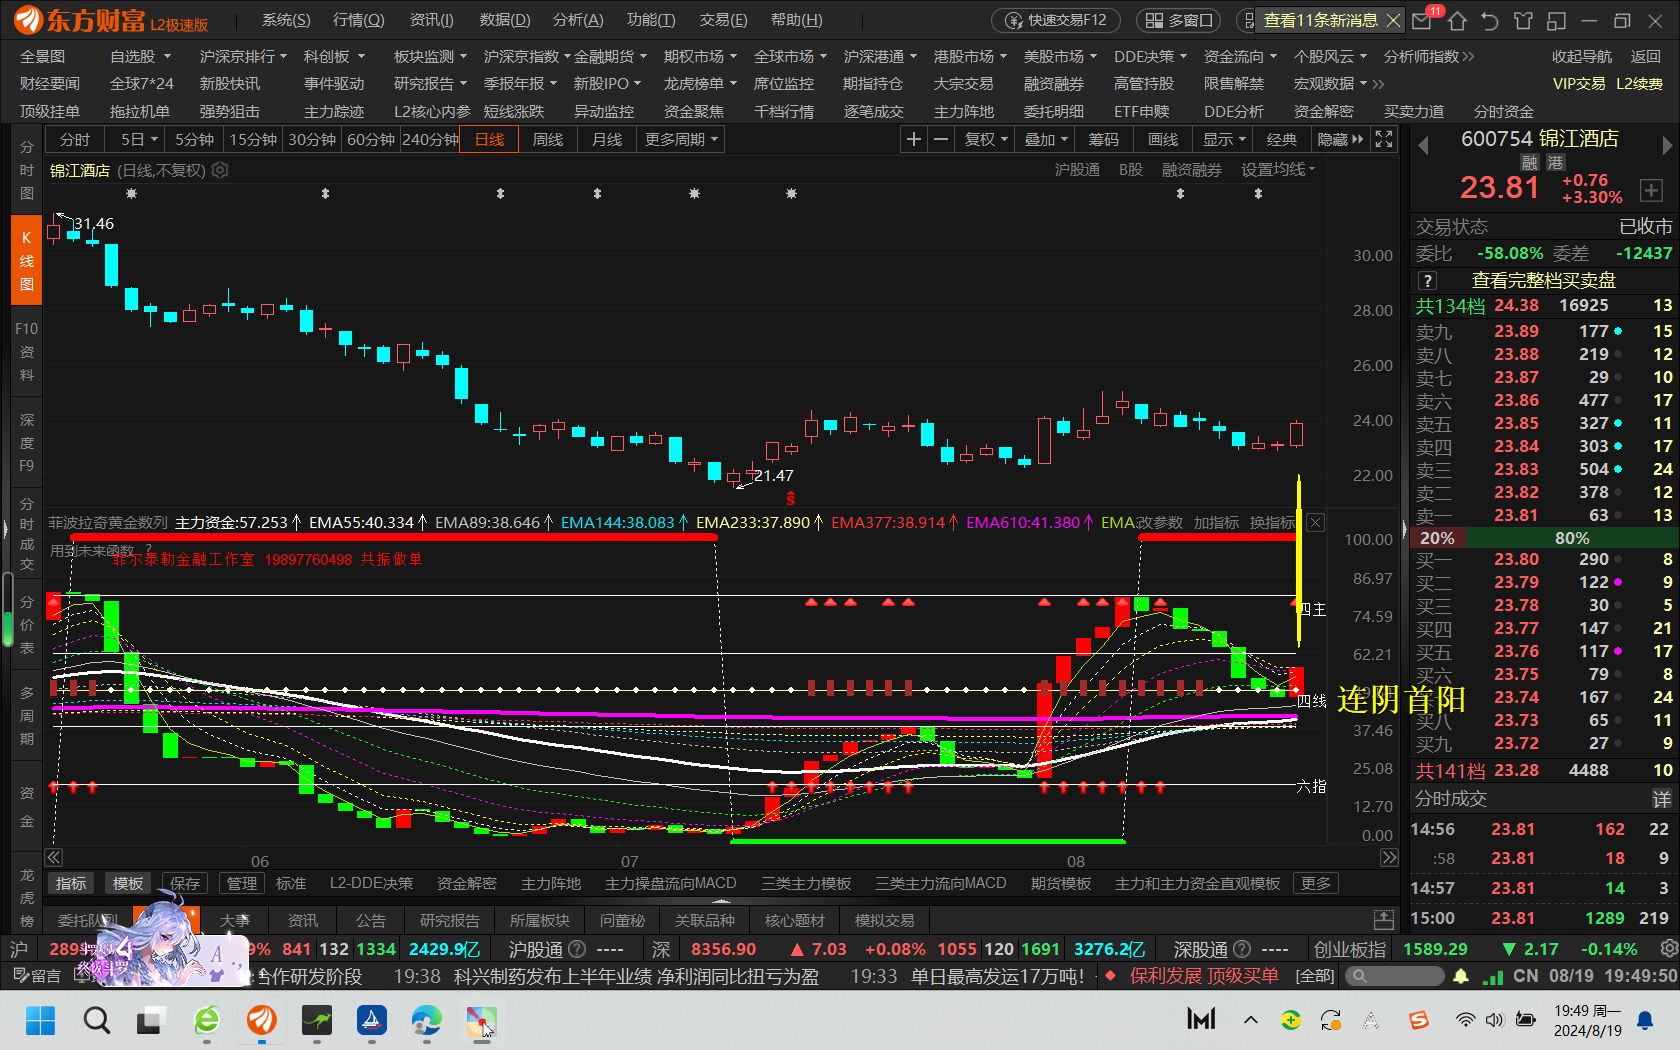Viewport: 1680px width, 1050px height.
Task: Click the mini-window layout icon in title bar
Action: point(1556,20)
